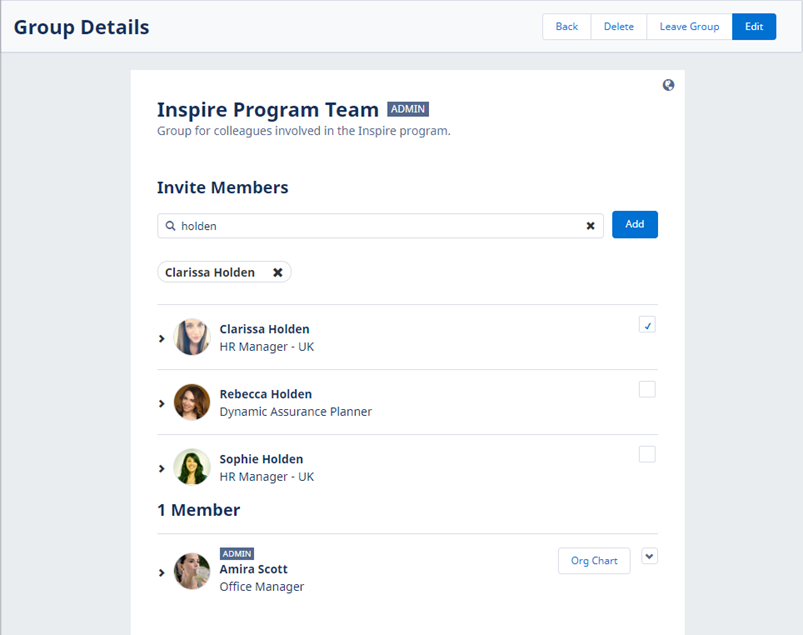Open Amira Scott's actions dropdown
This screenshot has height=635, width=803.
(x=650, y=557)
